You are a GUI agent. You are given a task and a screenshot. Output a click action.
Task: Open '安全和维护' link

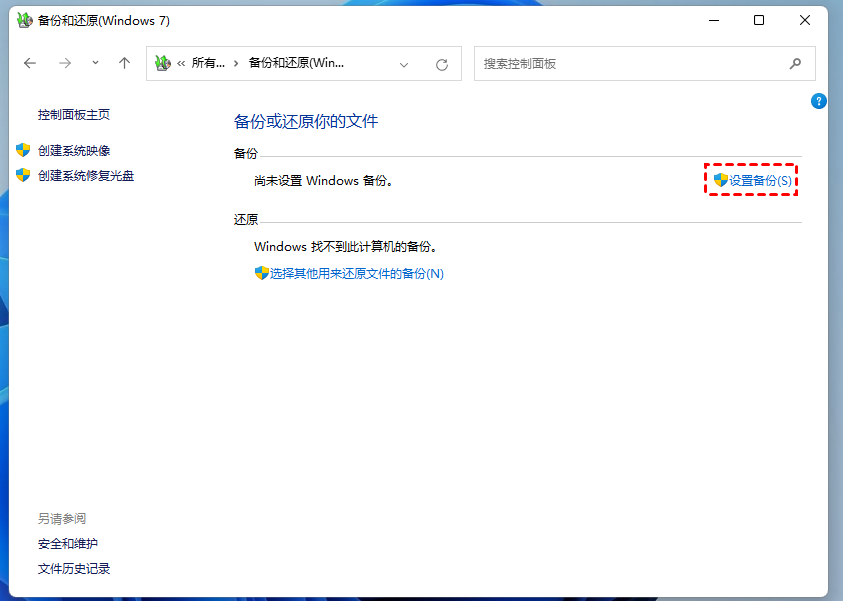click(68, 544)
